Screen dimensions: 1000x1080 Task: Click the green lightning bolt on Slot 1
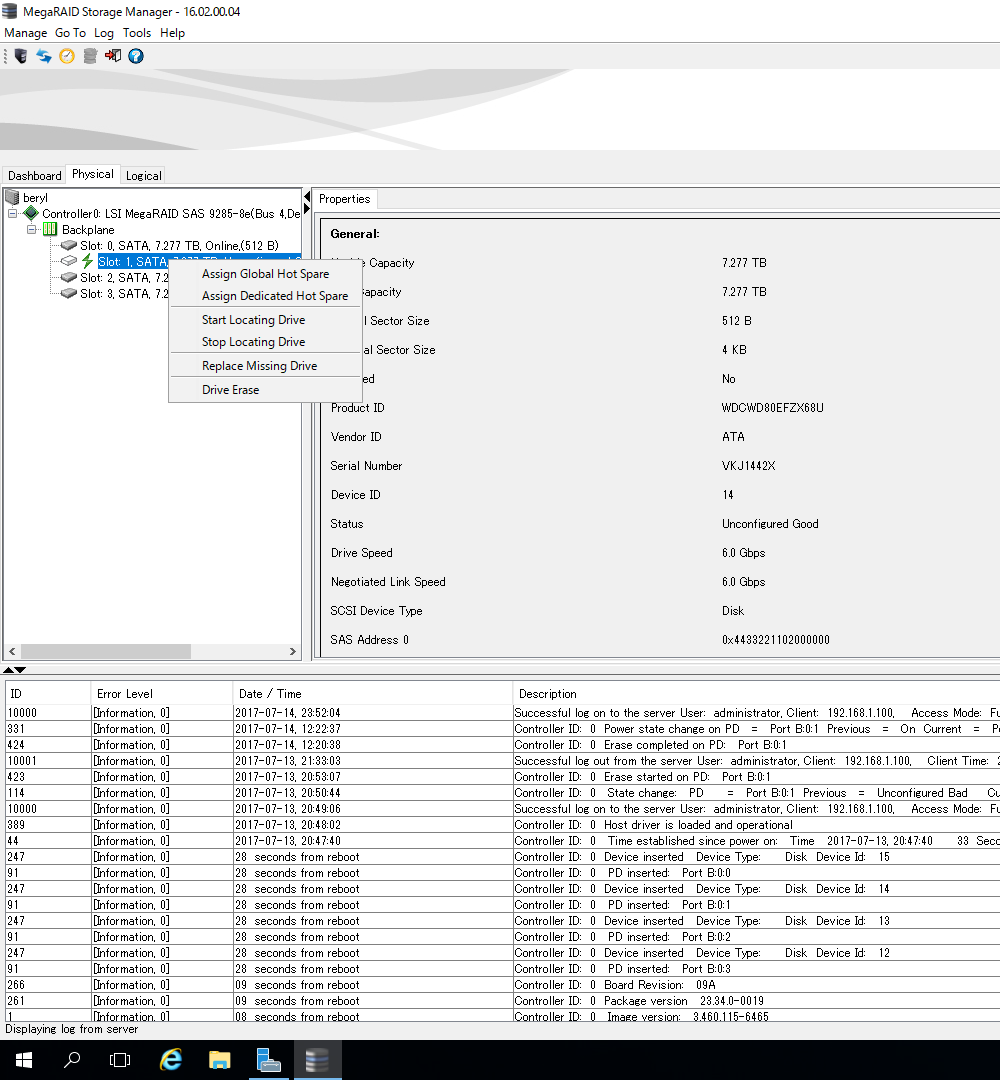point(87,261)
